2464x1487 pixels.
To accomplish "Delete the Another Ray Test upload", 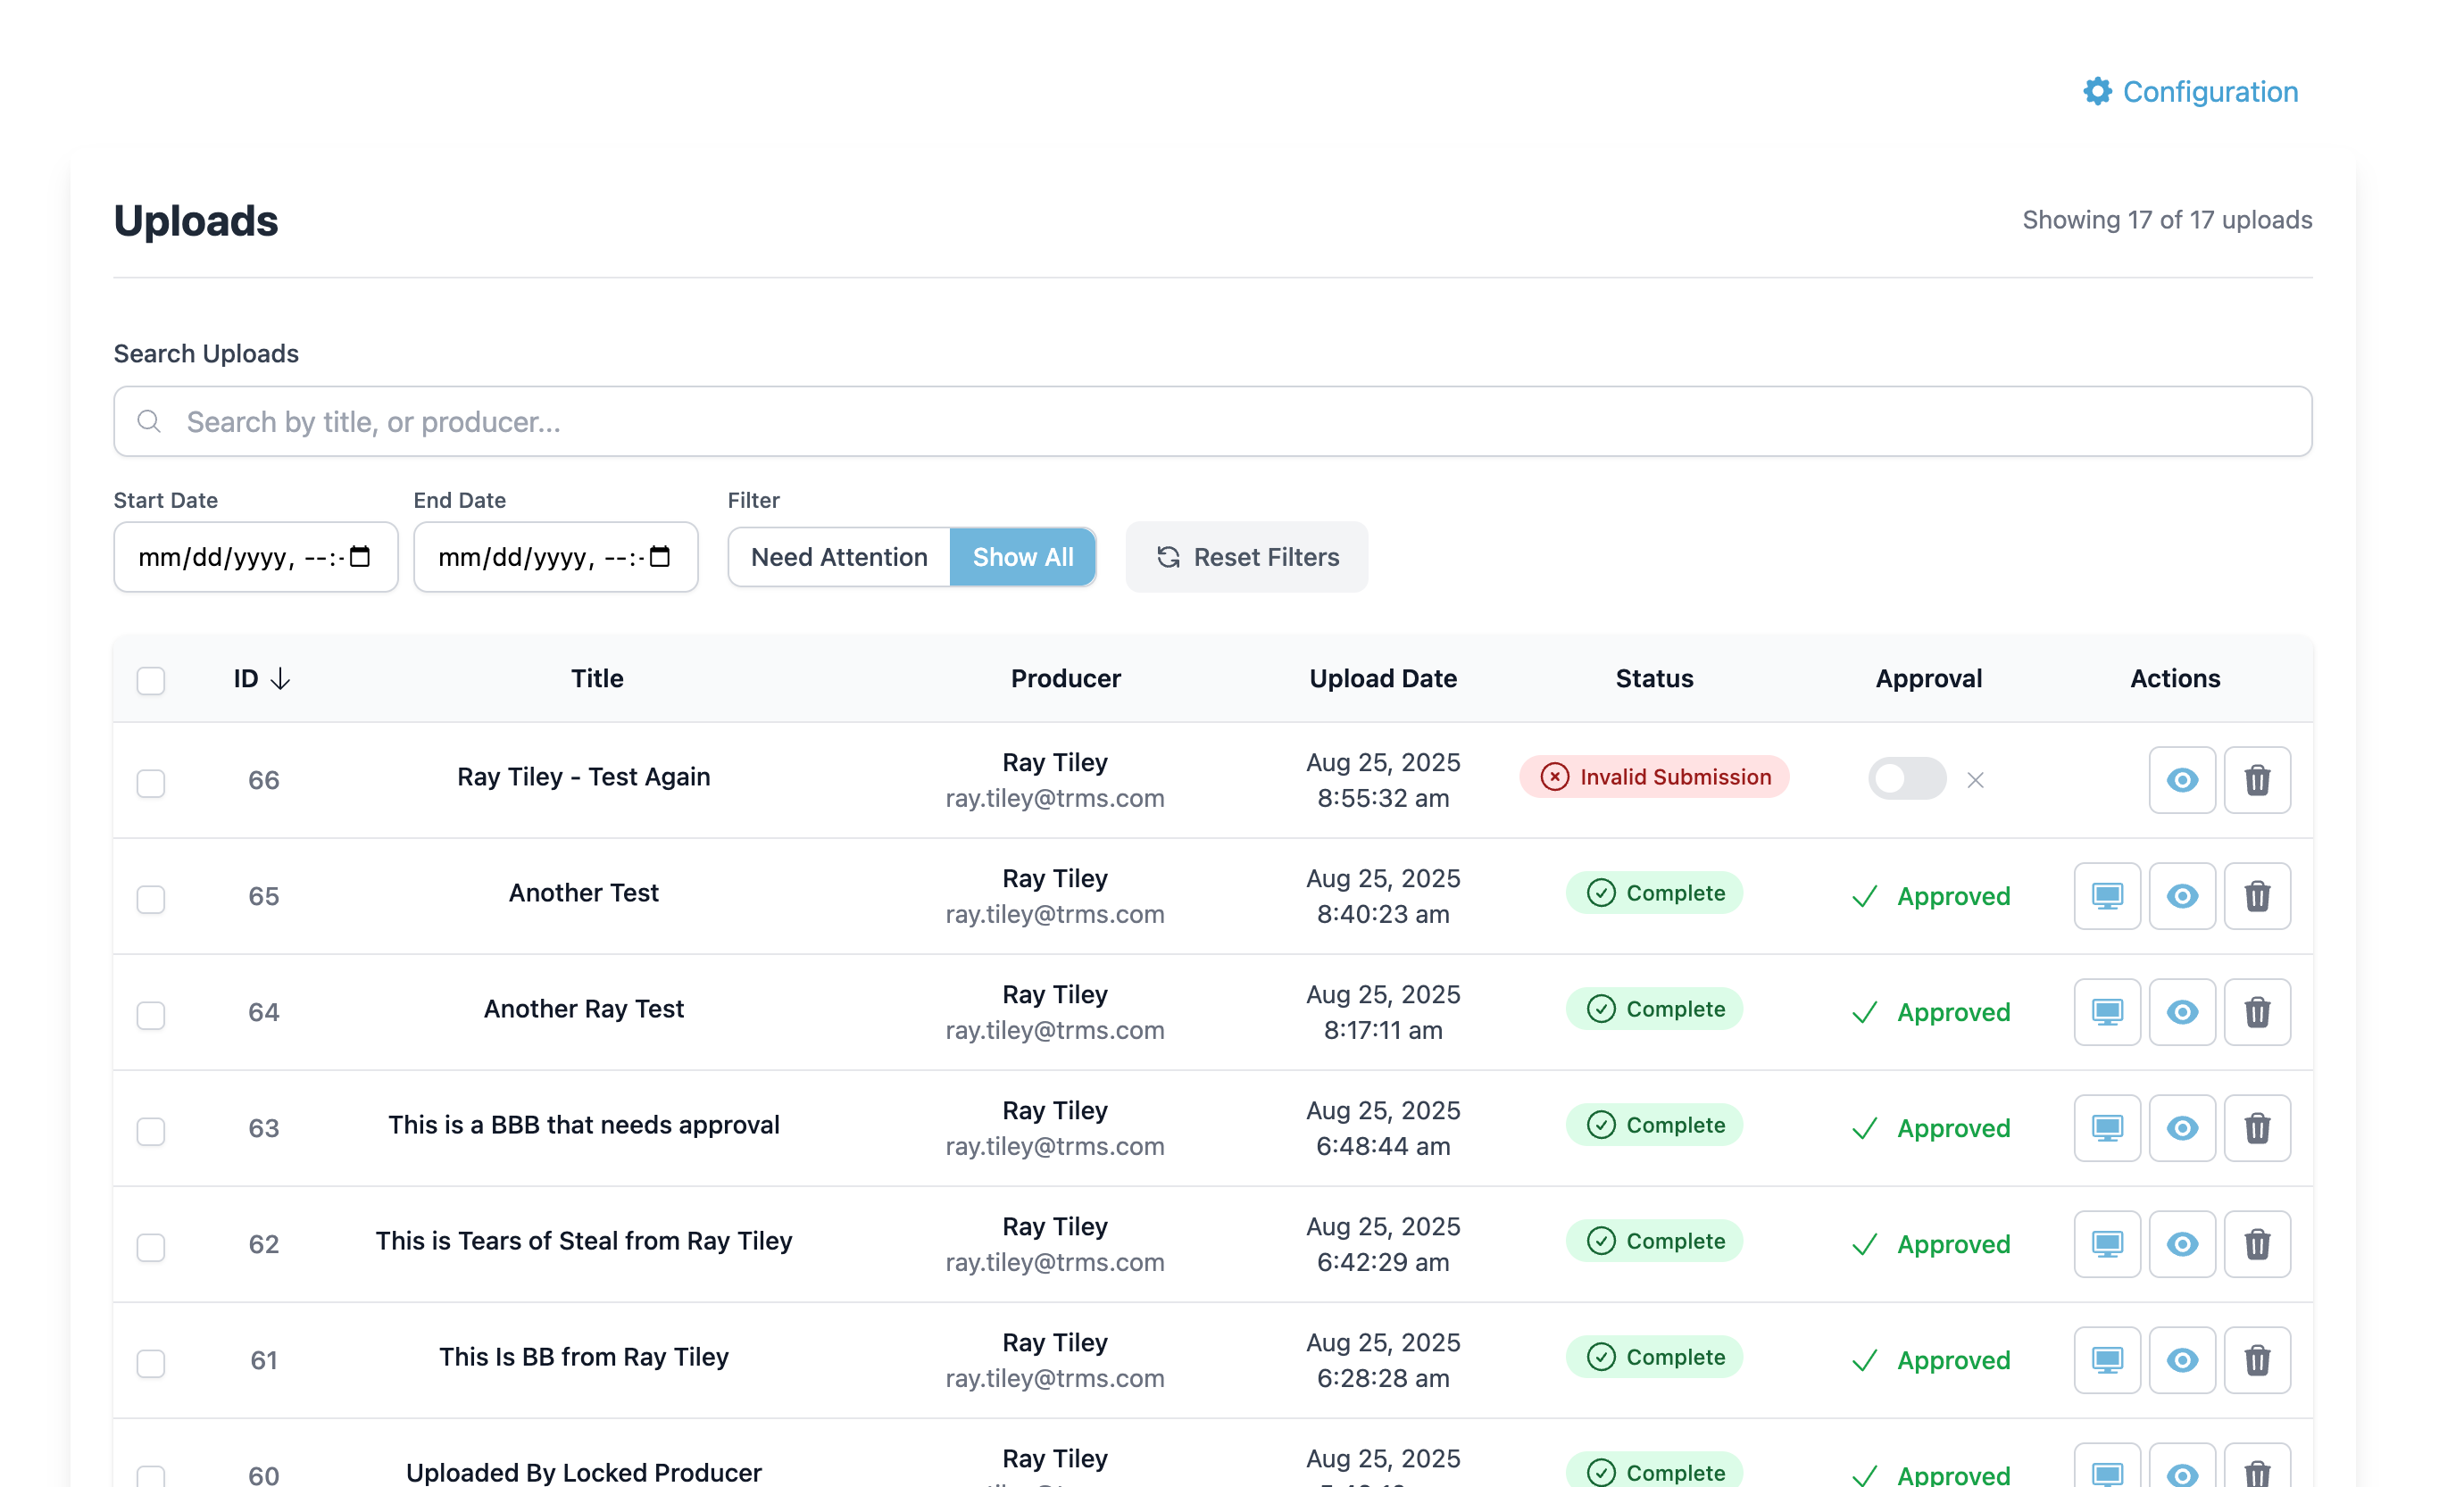I will (x=2256, y=1012).
